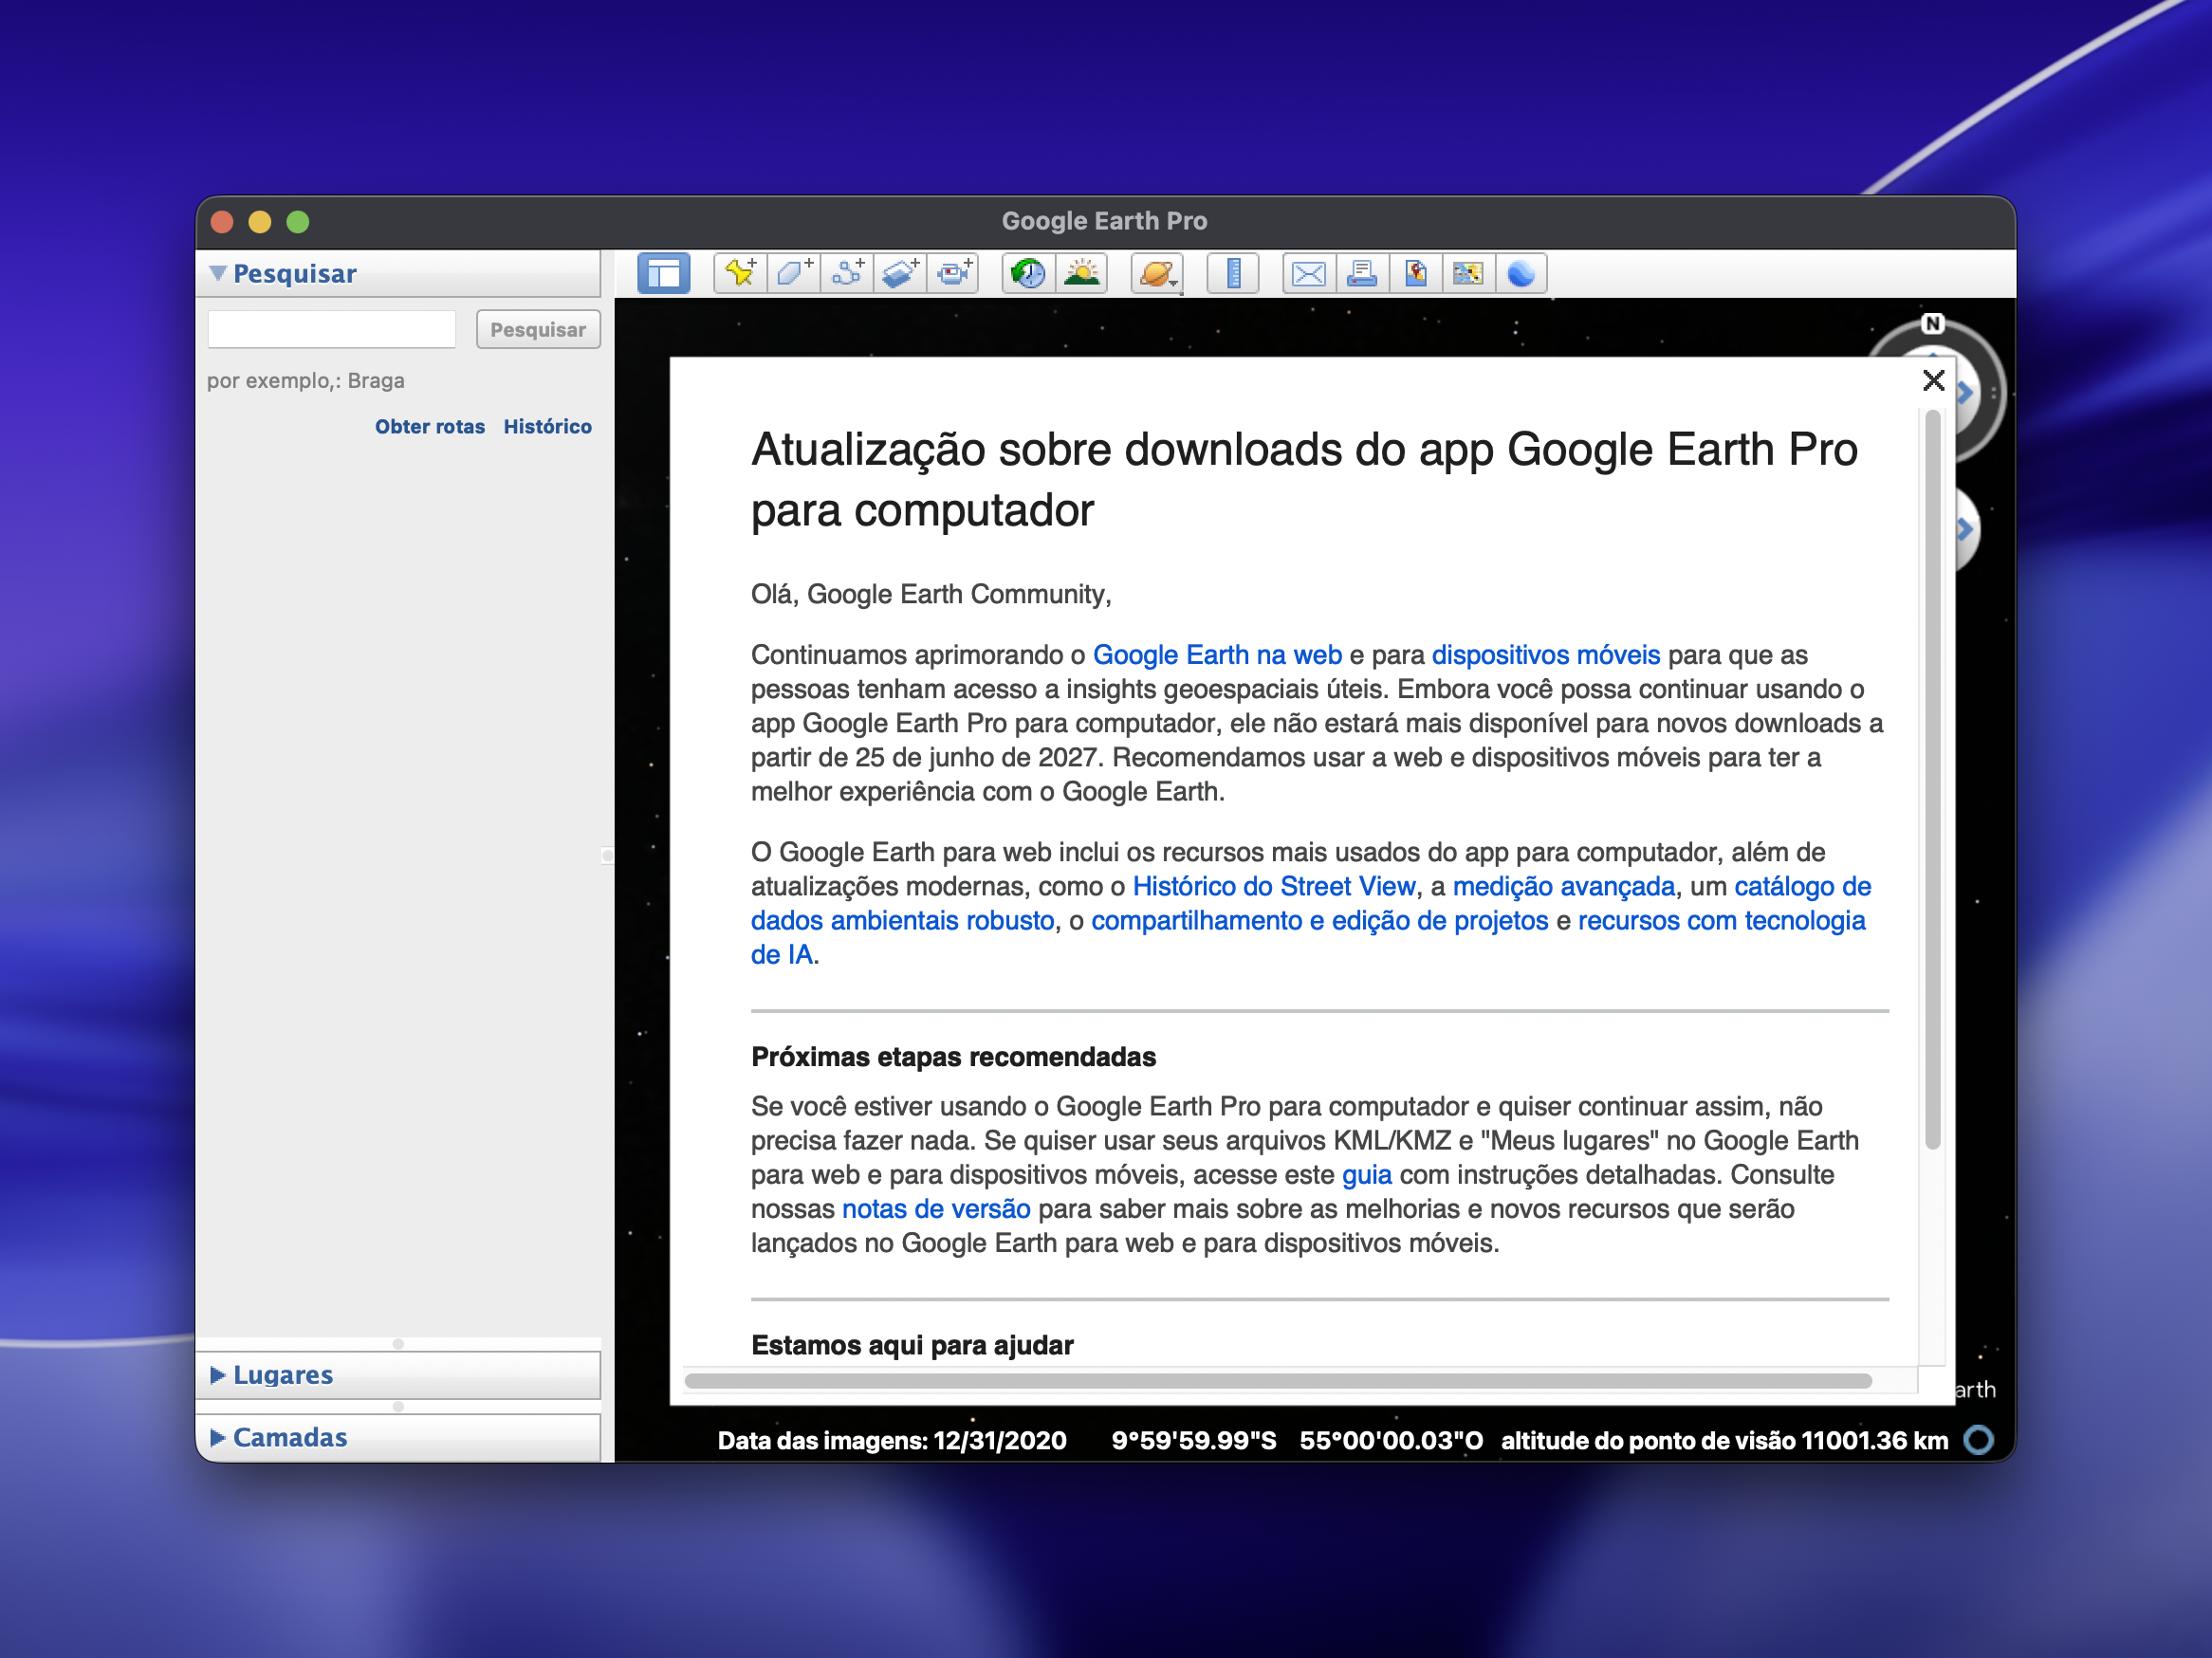Click the Próximas etapas recomendadas heading
Screen dimensions: 2212x1658
pos(953,1057)
